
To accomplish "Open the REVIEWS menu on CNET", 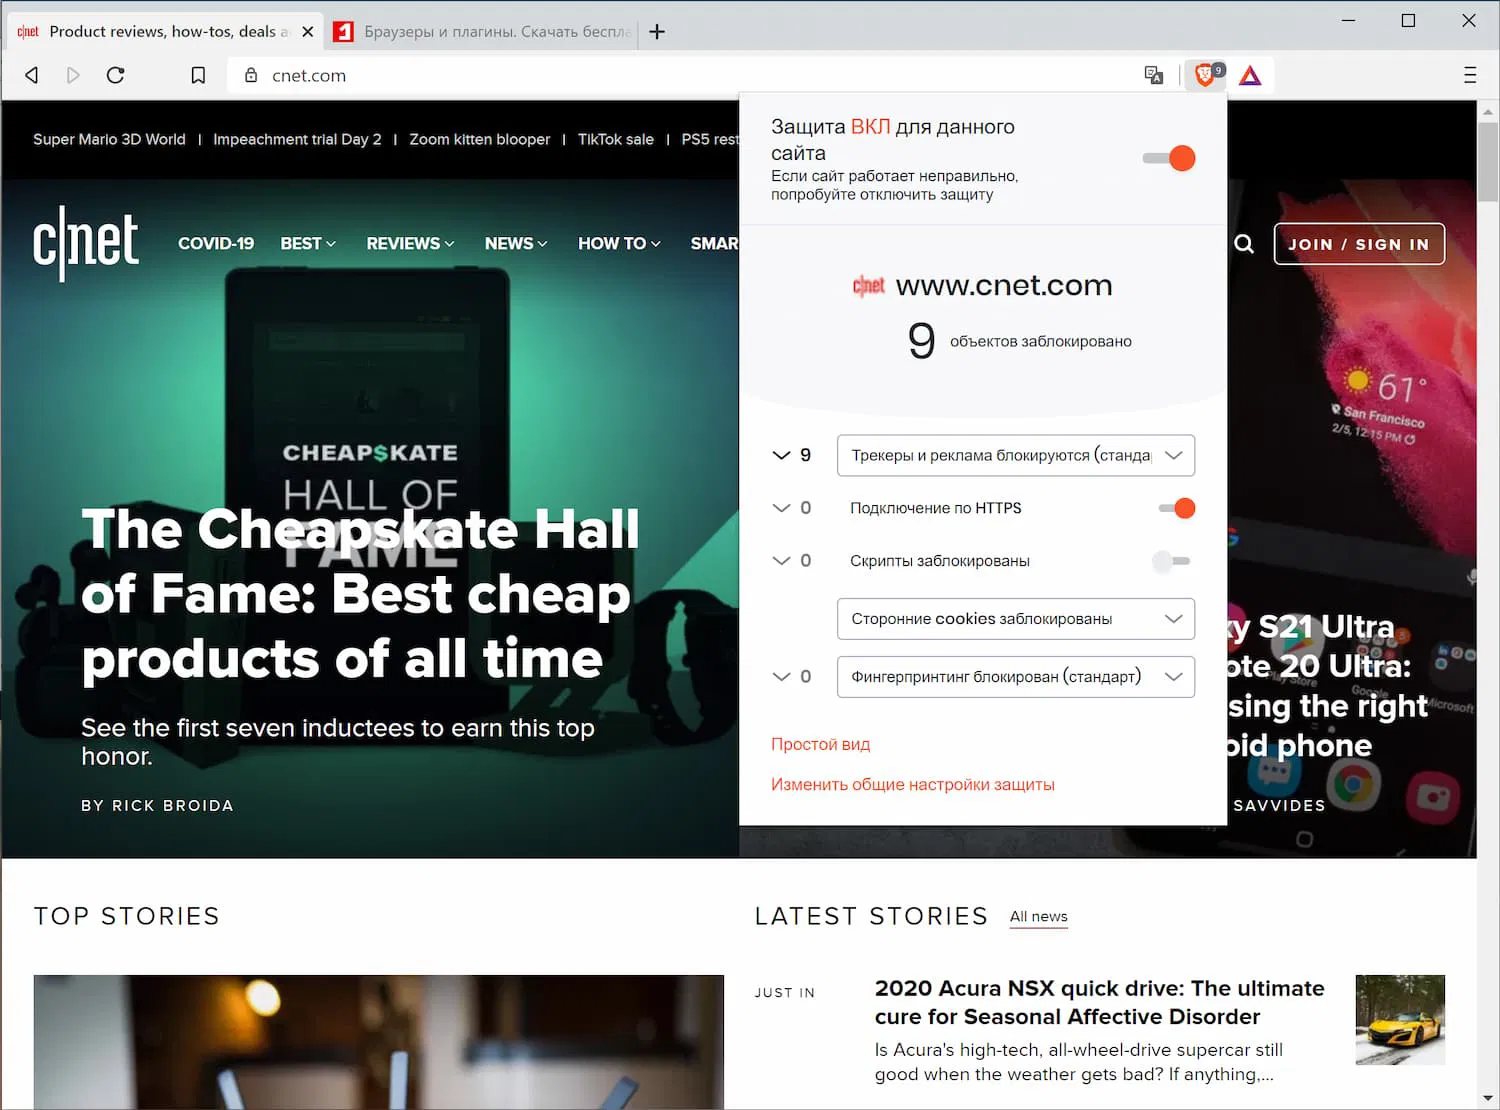I will (x=410, y=243).
